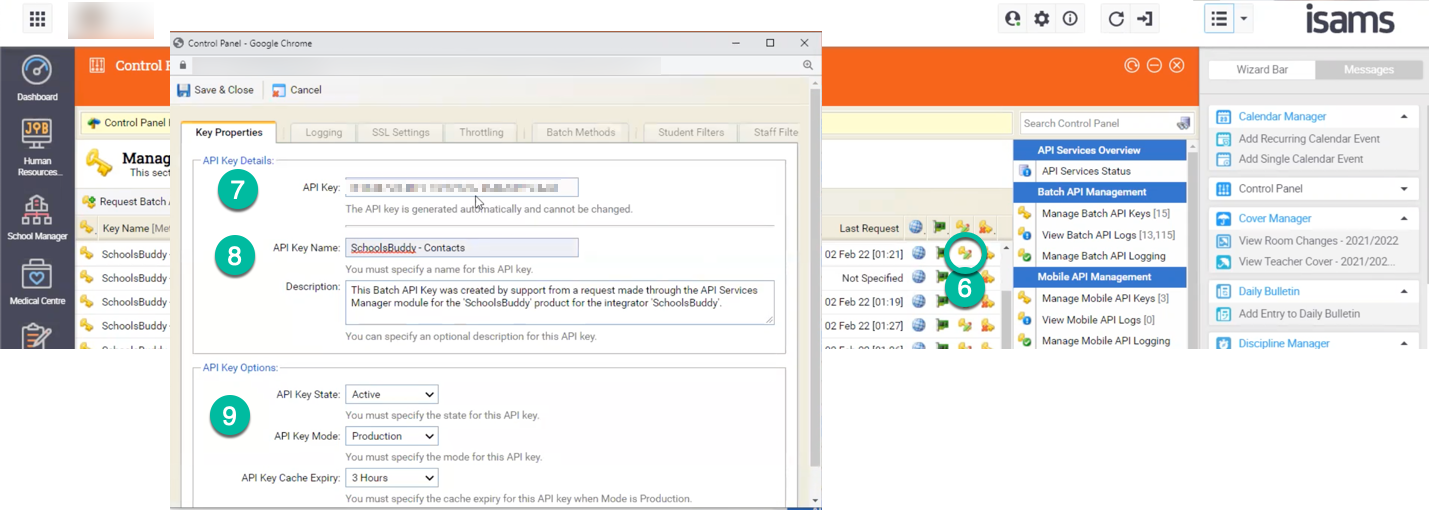This screenshot has height=510, width=1429.
Task: Click the API Key Name field
Action: 461,247
